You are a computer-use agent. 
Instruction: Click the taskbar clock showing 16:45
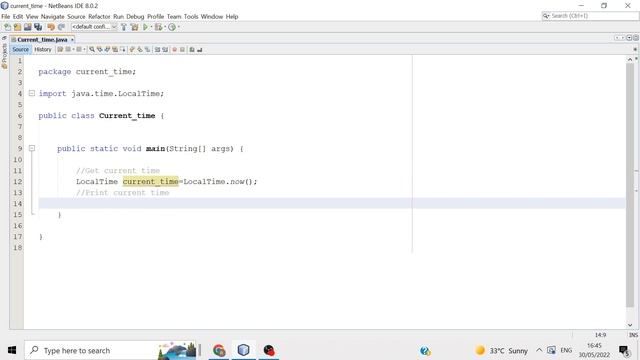594,345
